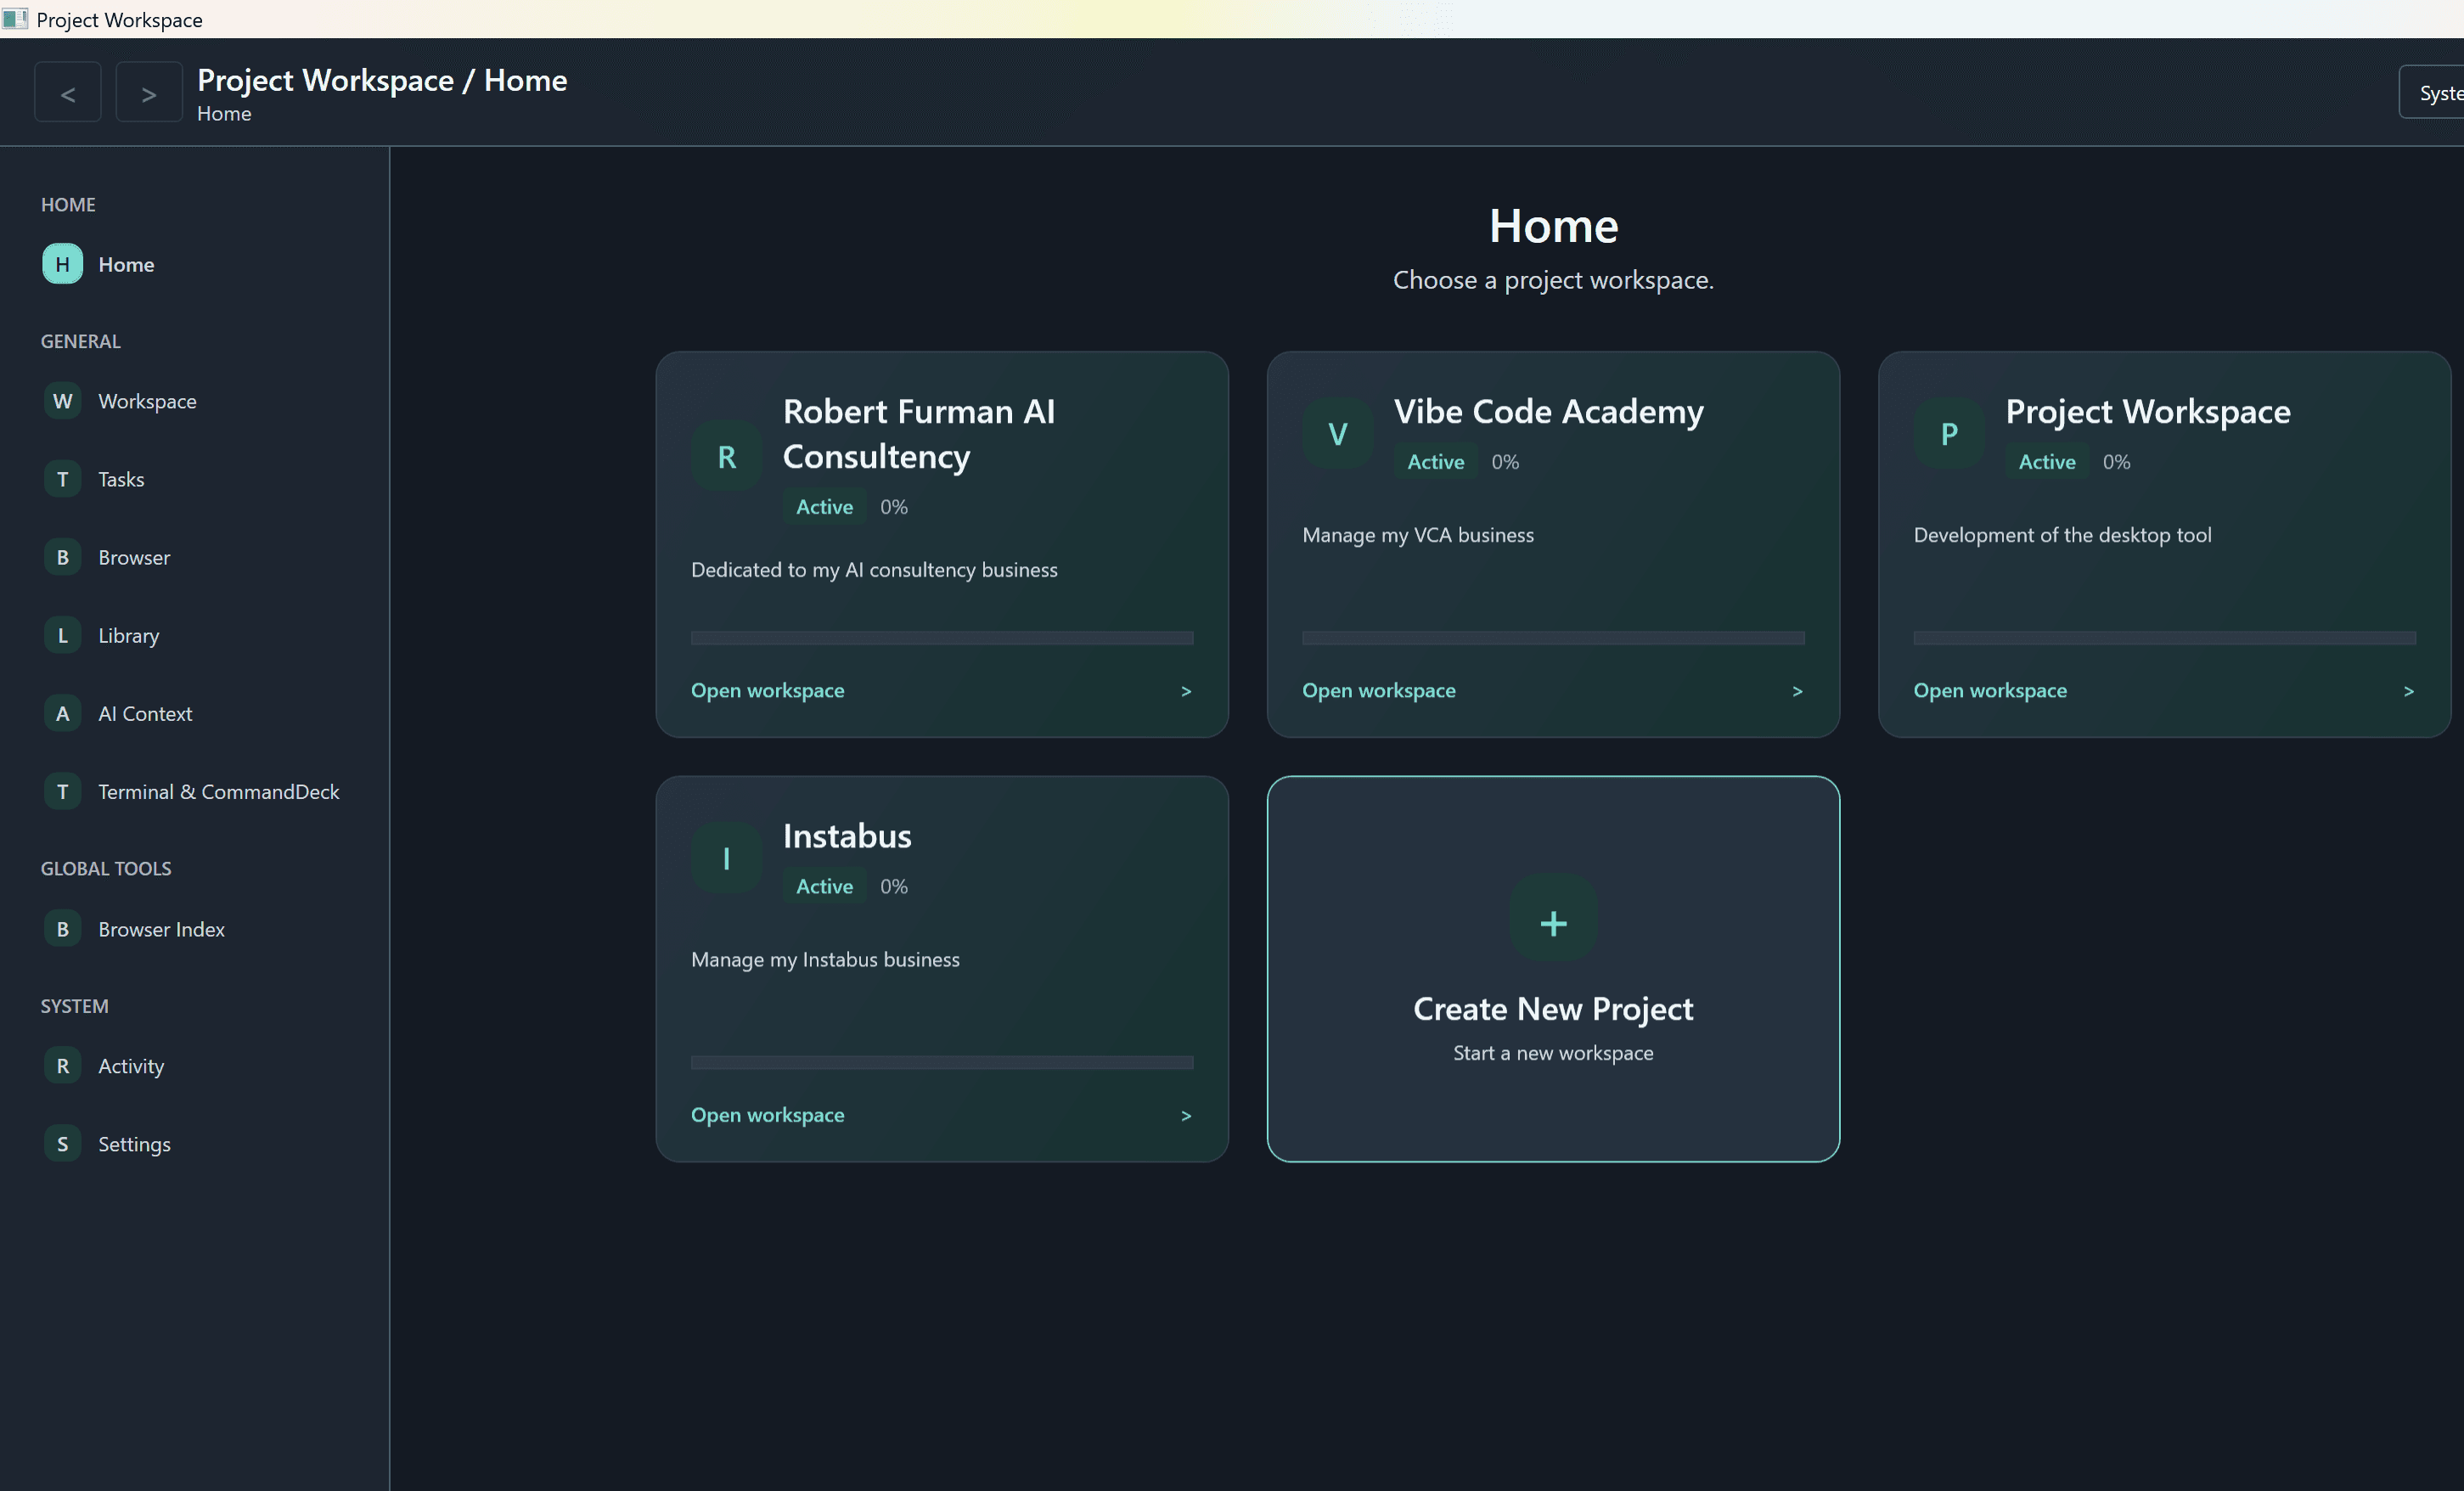Click the app icon in the title bar

[x=15, y=19]
